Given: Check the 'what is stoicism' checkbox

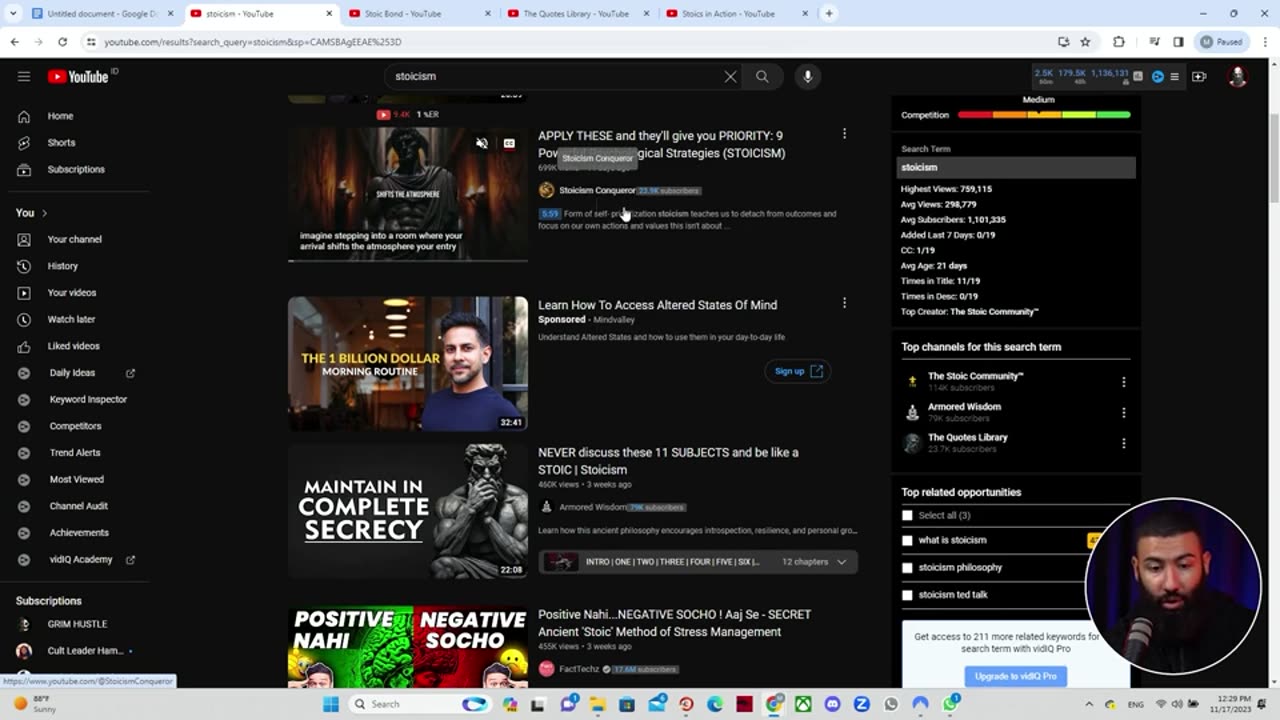Looking at the screenshot, I should (907, 540).
